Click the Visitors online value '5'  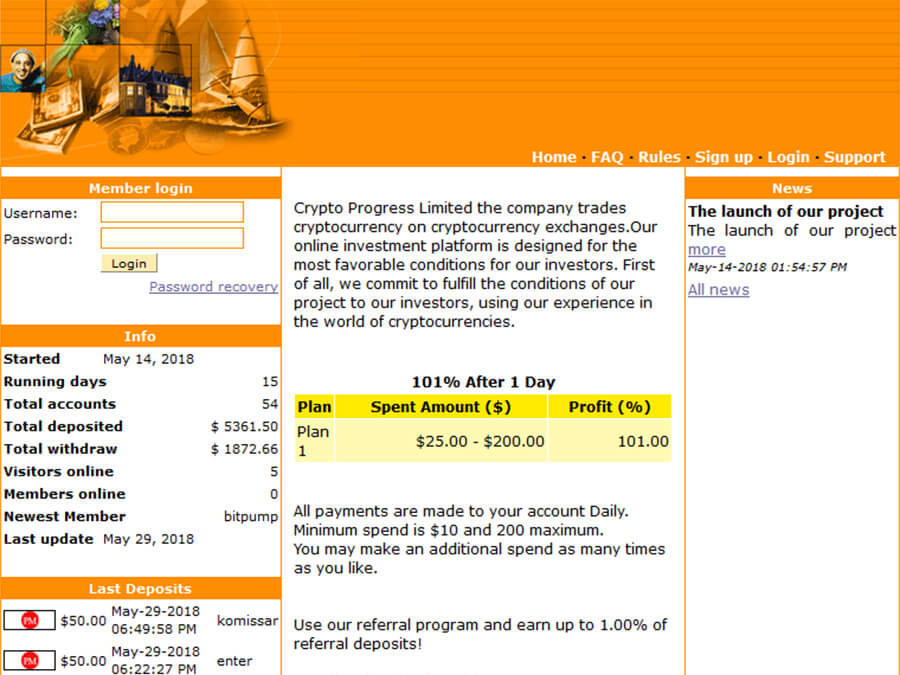274,472
